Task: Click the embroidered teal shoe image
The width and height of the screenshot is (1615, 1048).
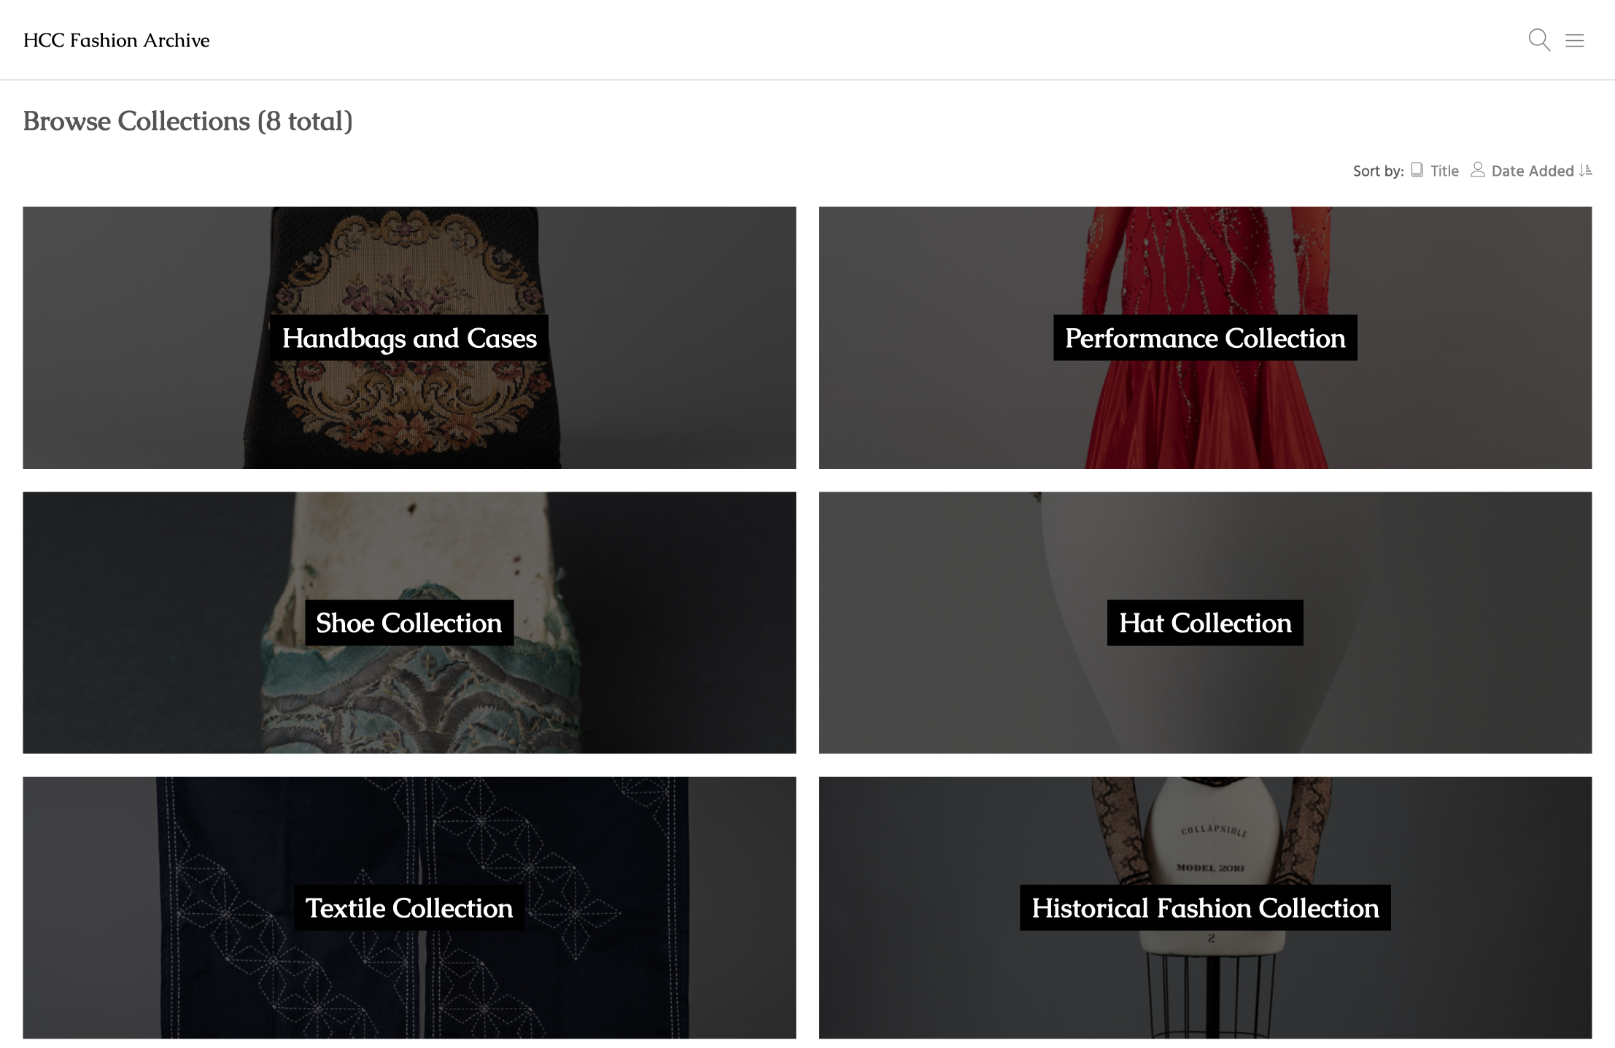Action: [409, 700]
